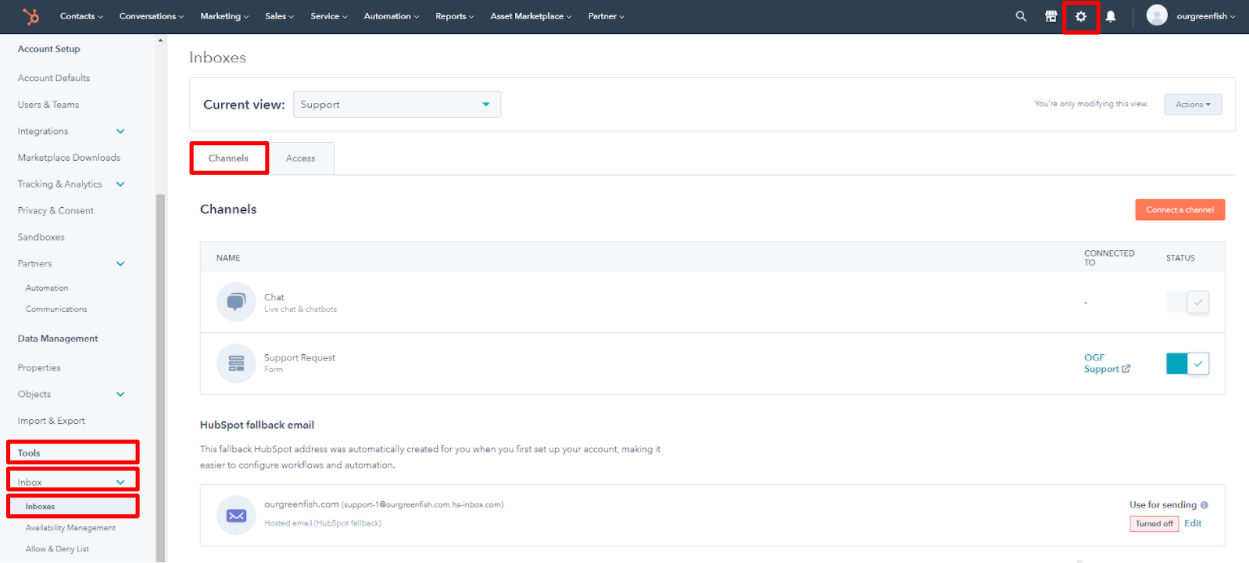Expand the Tracking & Analytics section

120,184
